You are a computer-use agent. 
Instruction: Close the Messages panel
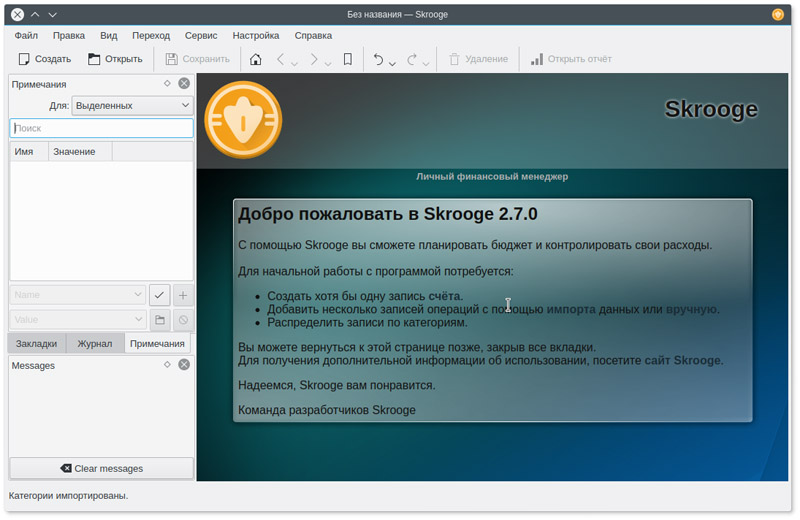184,364
